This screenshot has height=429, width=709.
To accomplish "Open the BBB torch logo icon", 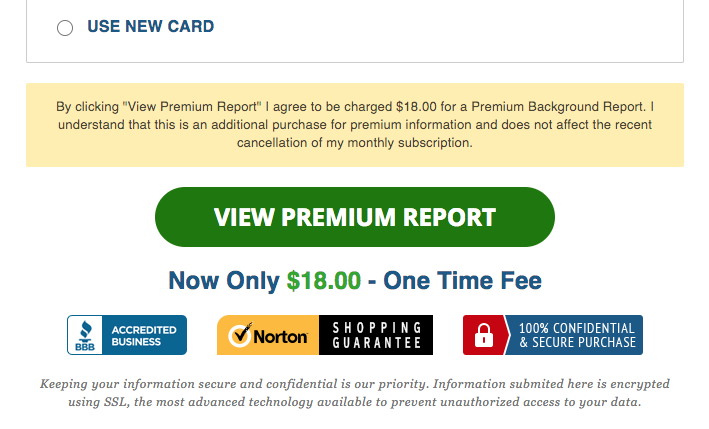I will 85,335.
